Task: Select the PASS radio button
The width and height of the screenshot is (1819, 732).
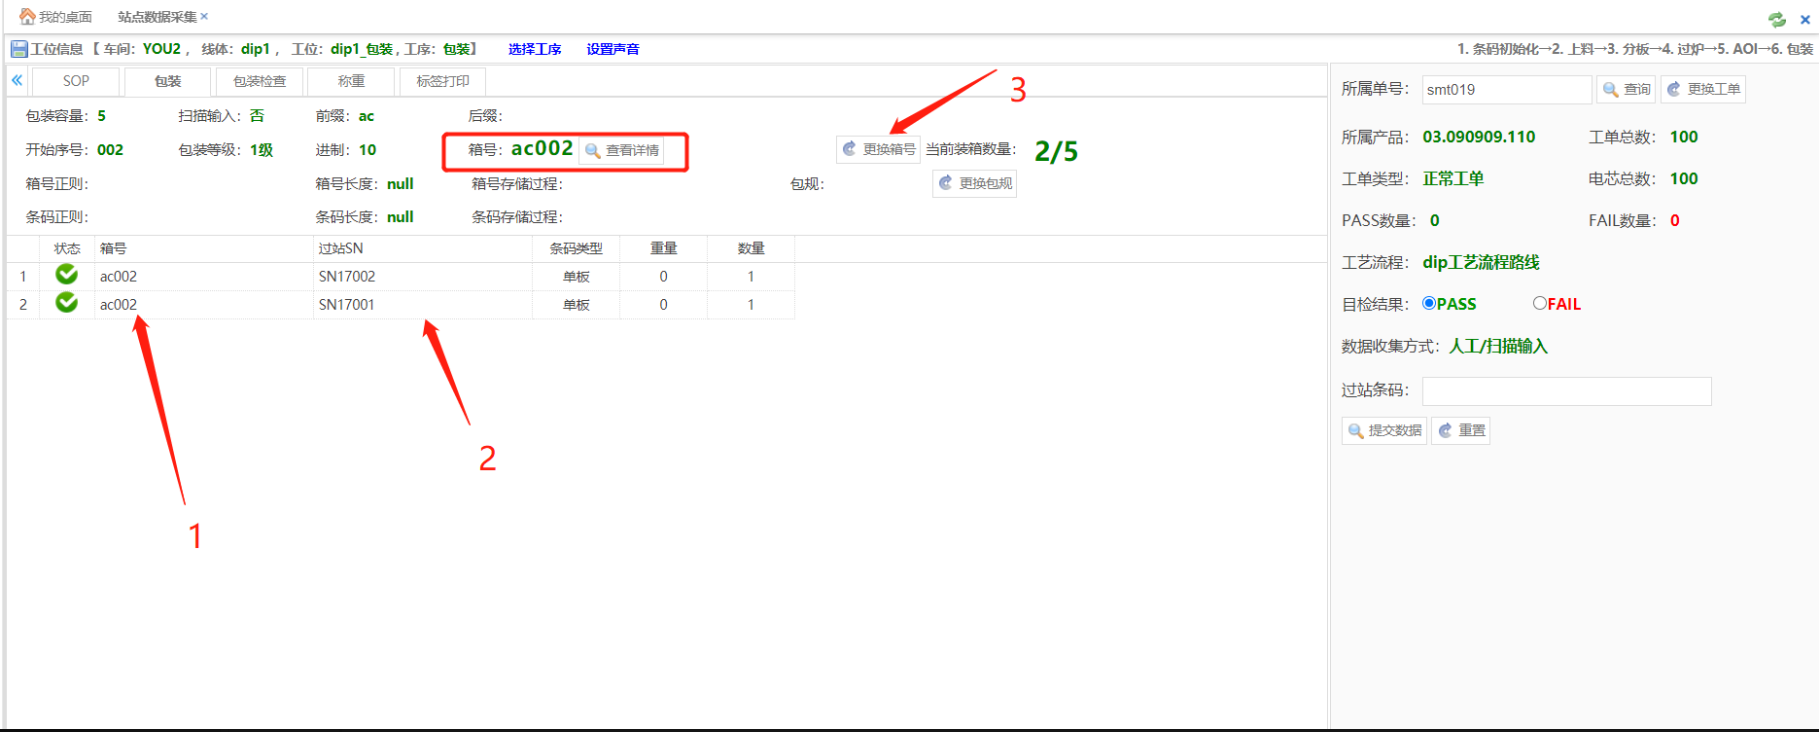Action: 1429,303
